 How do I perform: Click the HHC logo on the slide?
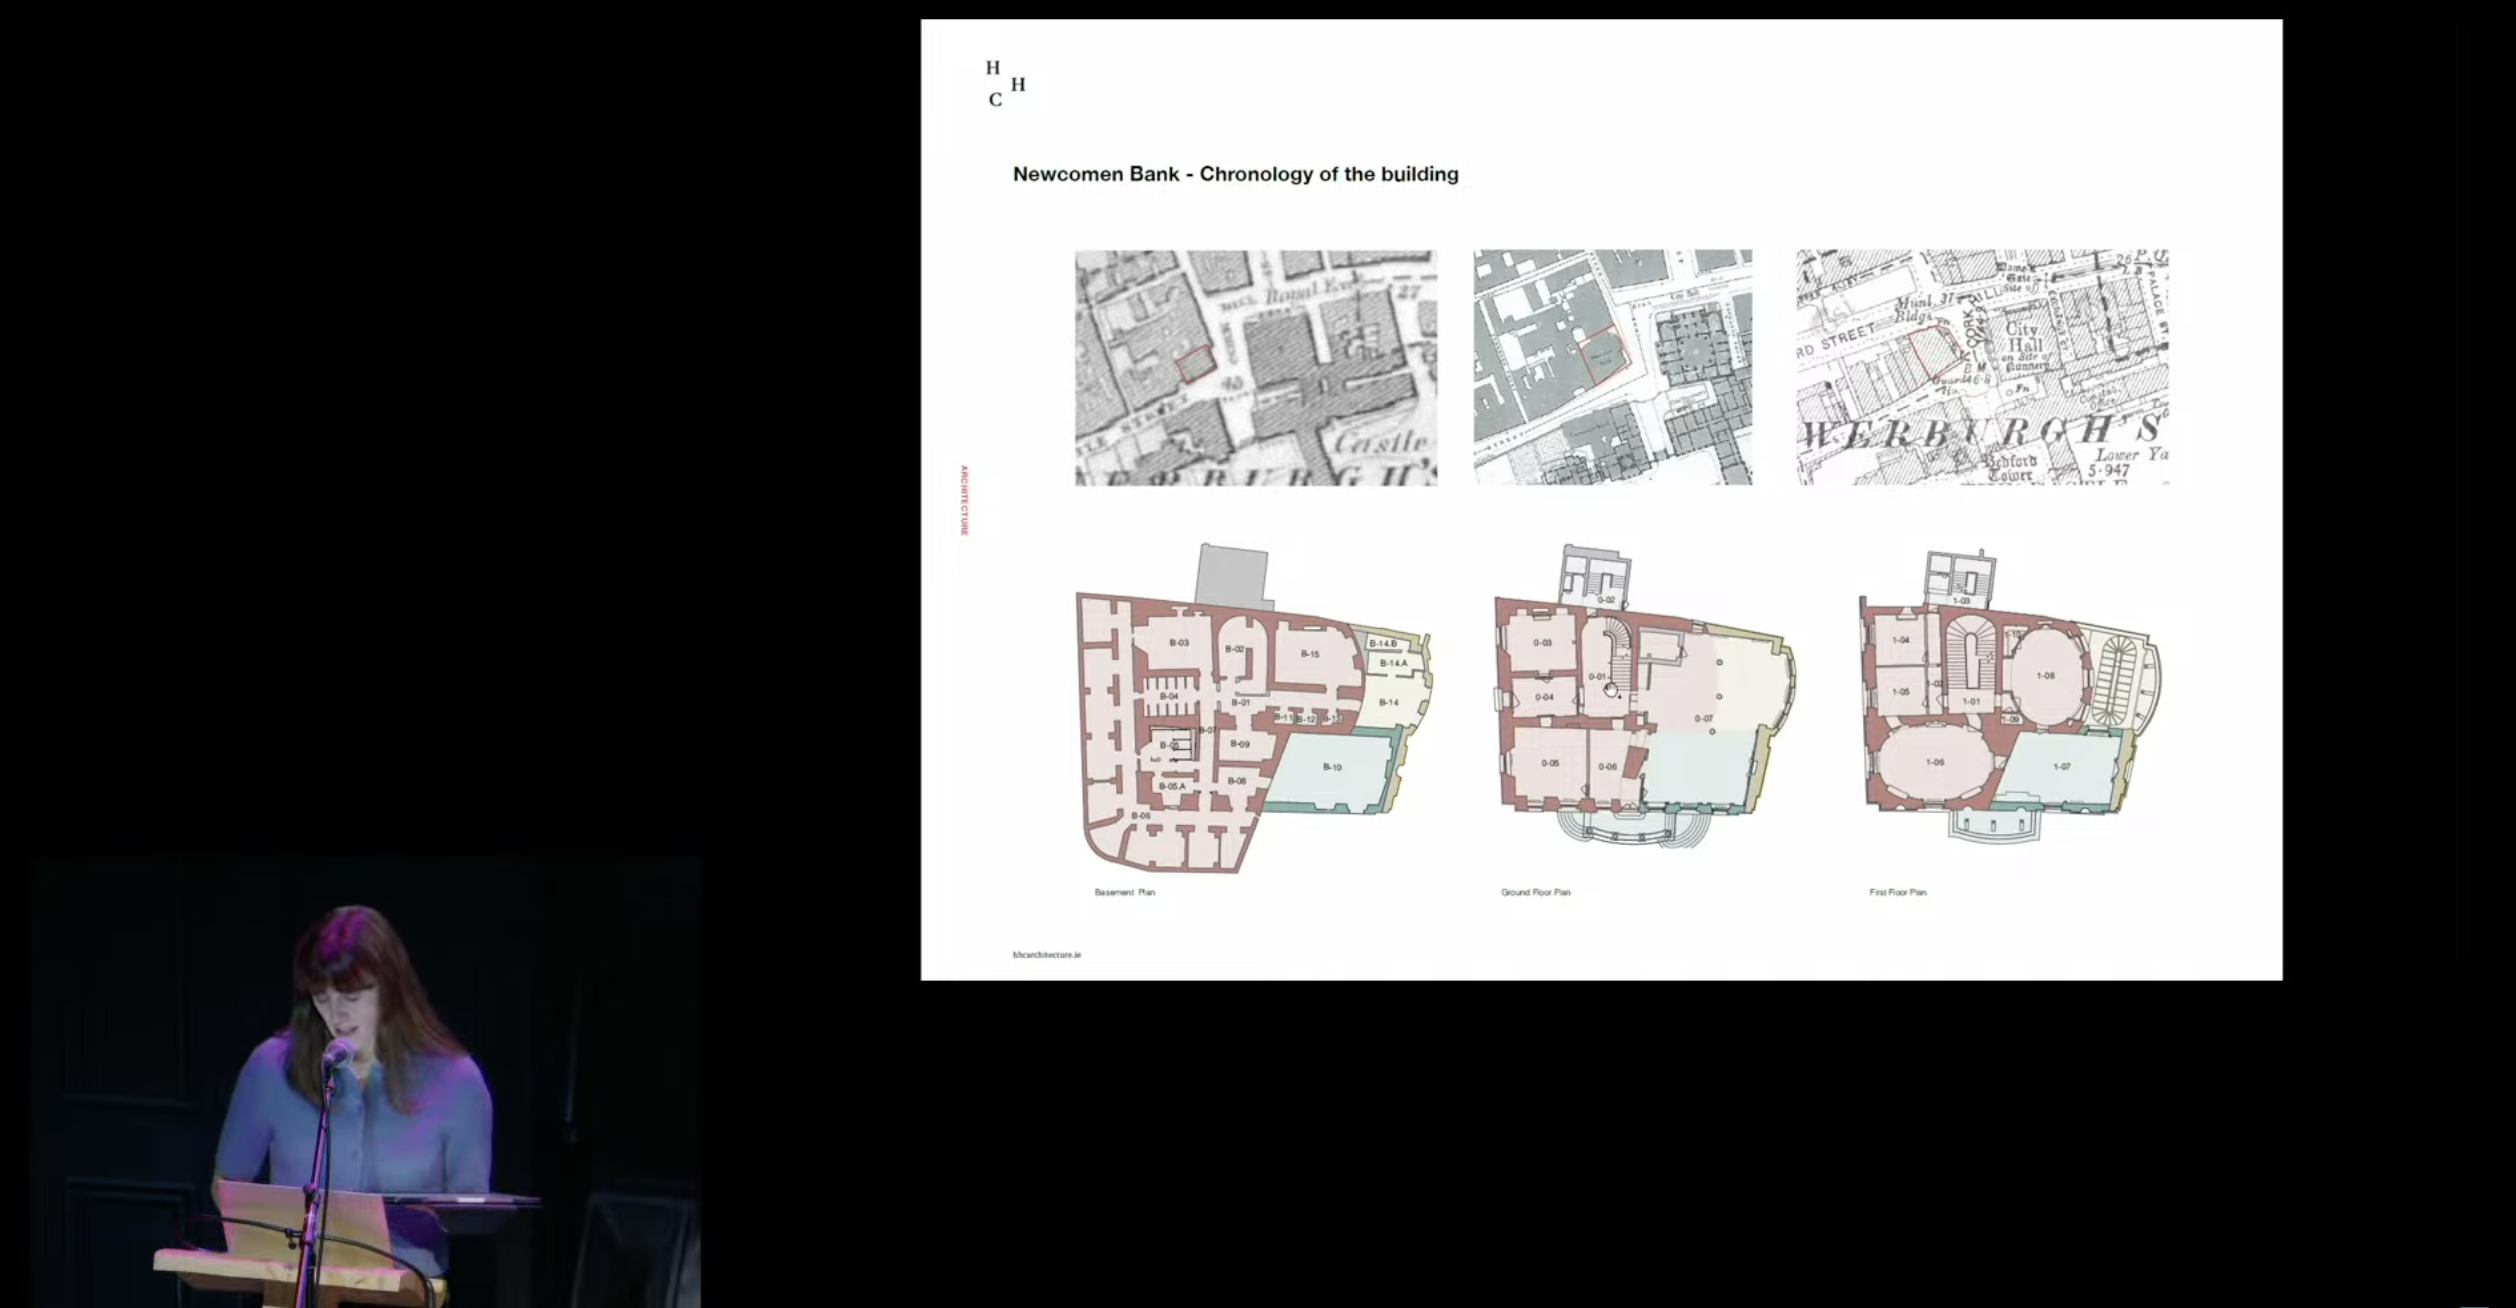pos(1004,83)
